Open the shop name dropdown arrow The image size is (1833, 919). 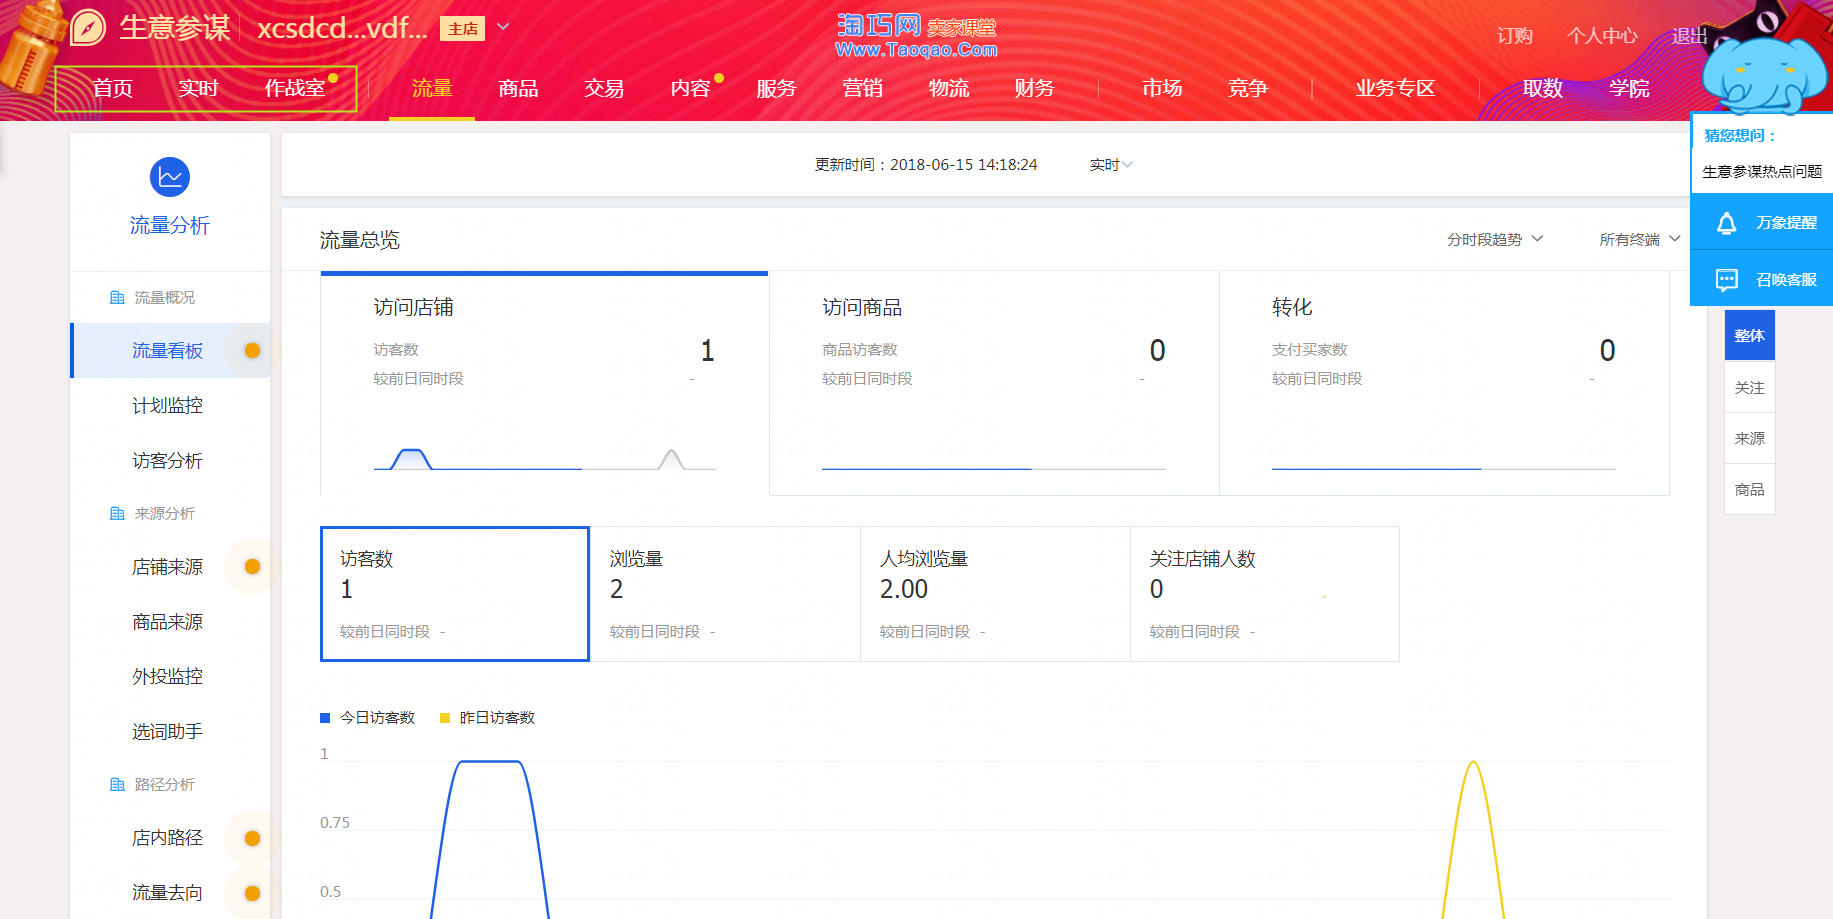[x=503, y=27]
